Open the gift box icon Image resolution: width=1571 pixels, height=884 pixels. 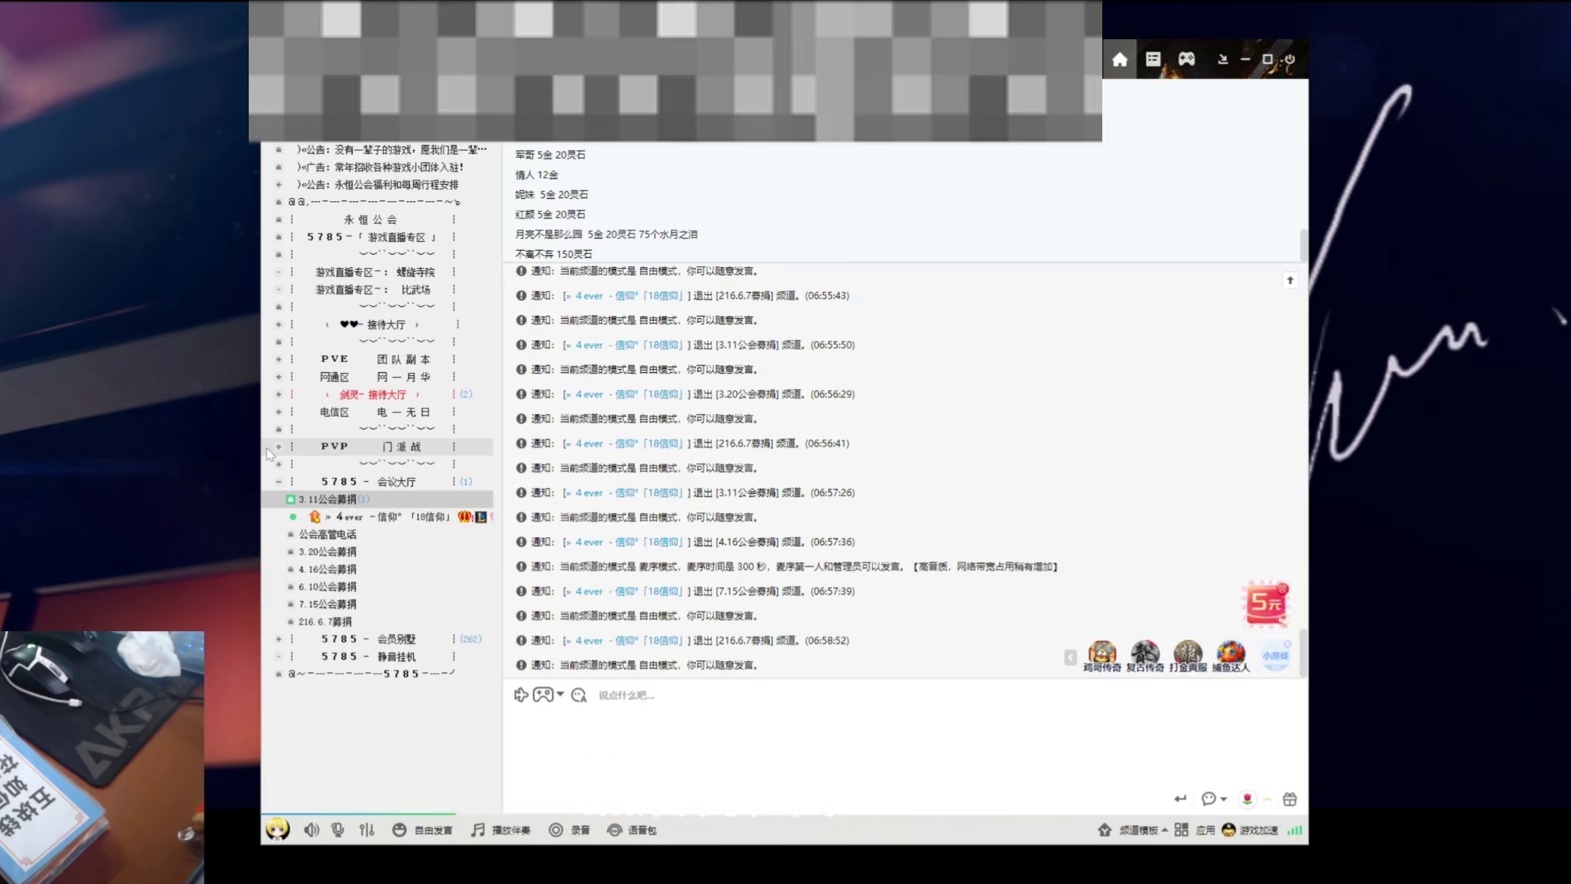[1290, 799]
